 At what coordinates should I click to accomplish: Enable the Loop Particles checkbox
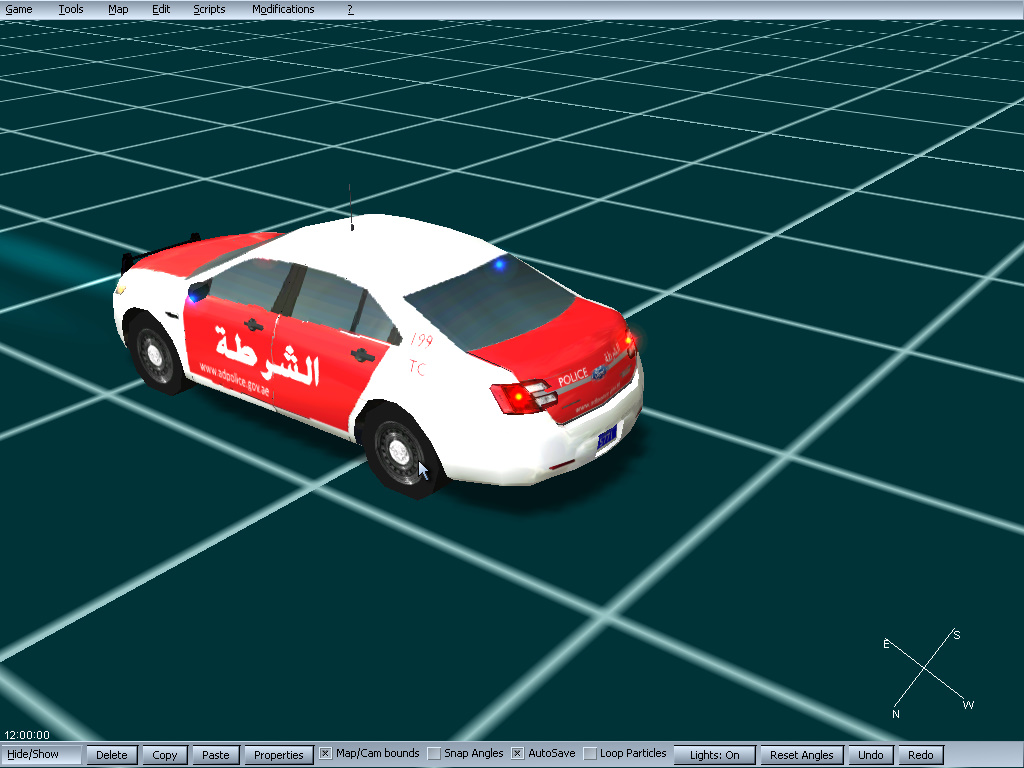[590, 754]
